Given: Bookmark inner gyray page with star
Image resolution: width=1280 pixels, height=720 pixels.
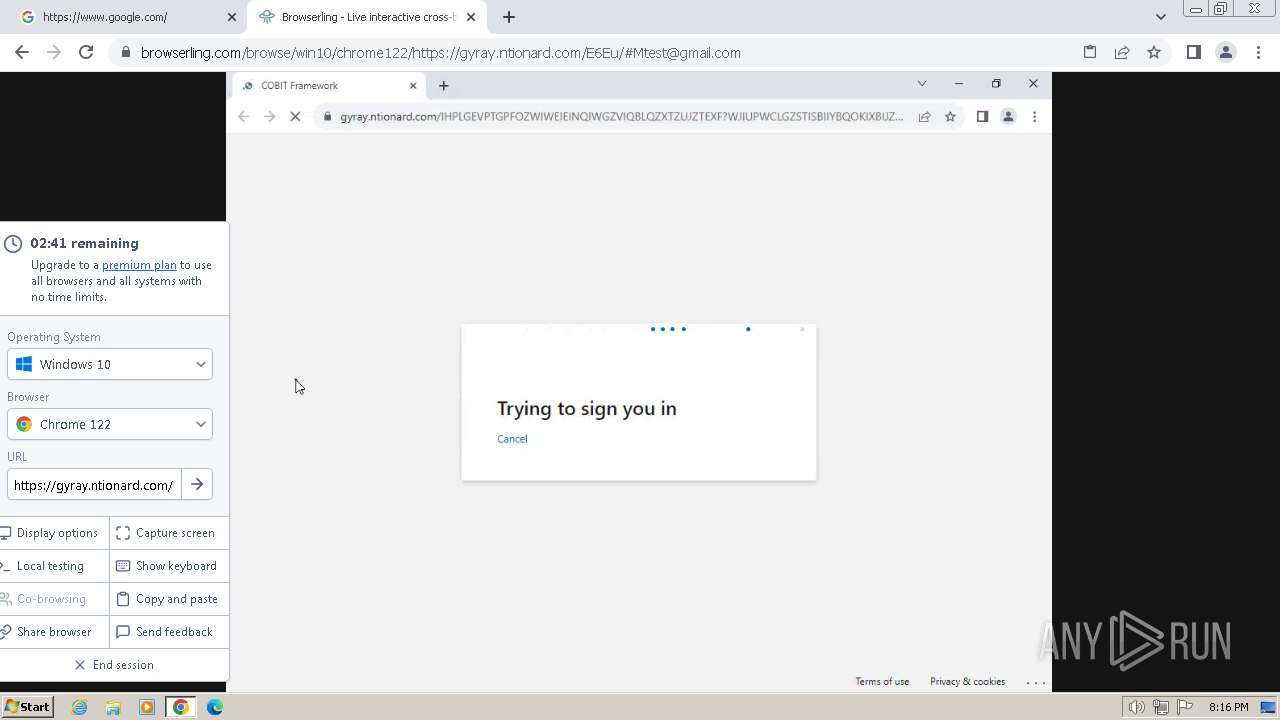Looking at the screenshot, I should click(x=950, y=117).
